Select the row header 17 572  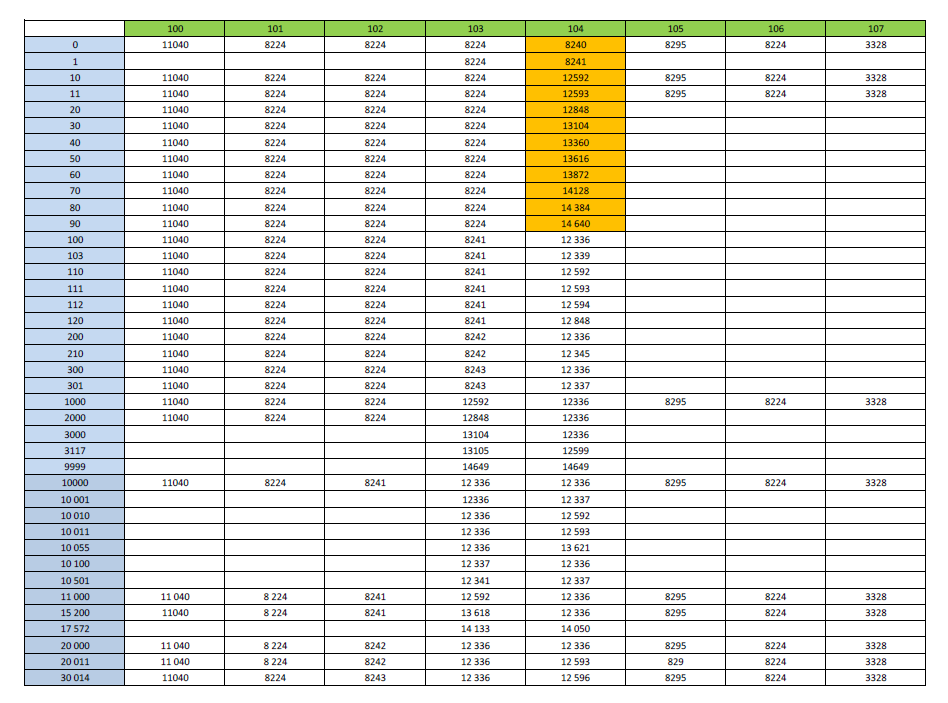click(x=75, y=629)
